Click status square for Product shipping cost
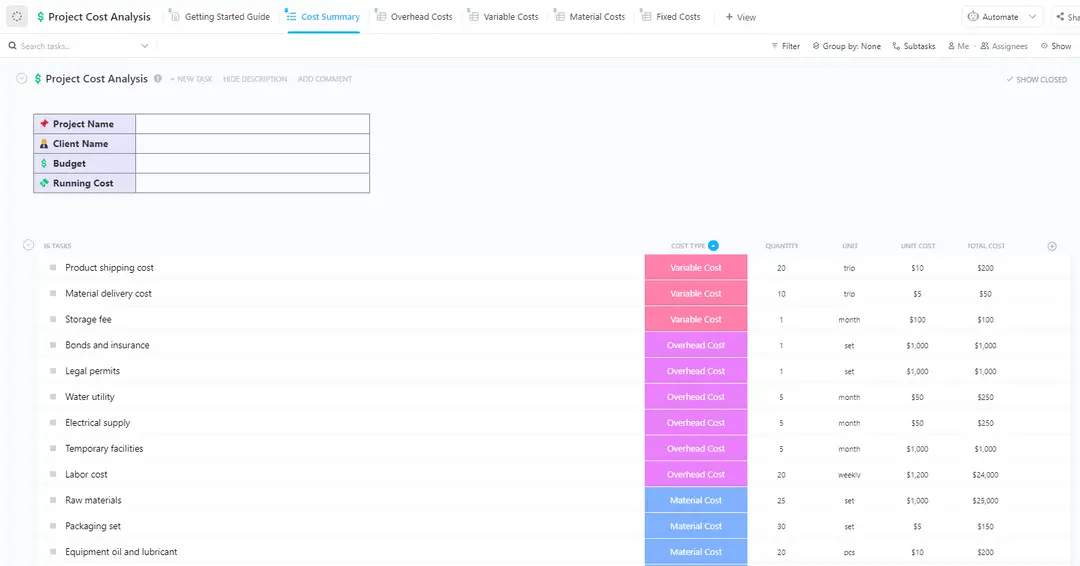 (x=53, y=267)
